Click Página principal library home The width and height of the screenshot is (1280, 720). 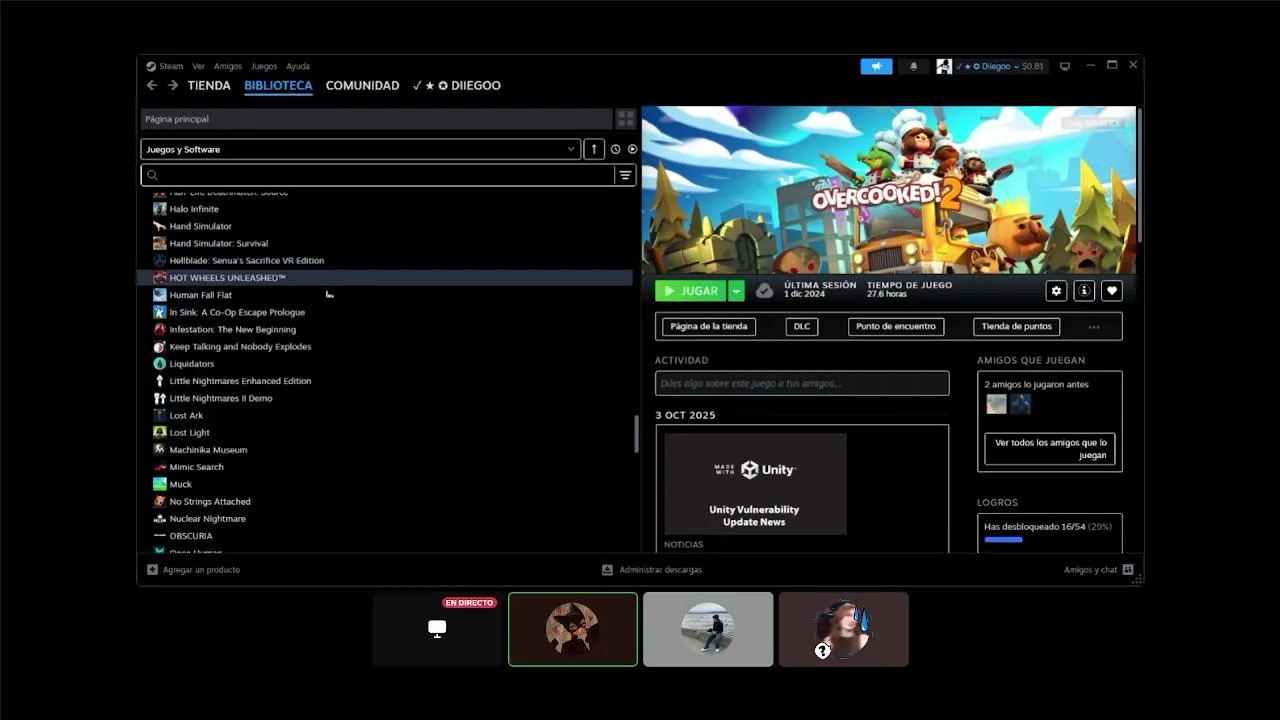[376, 119]
